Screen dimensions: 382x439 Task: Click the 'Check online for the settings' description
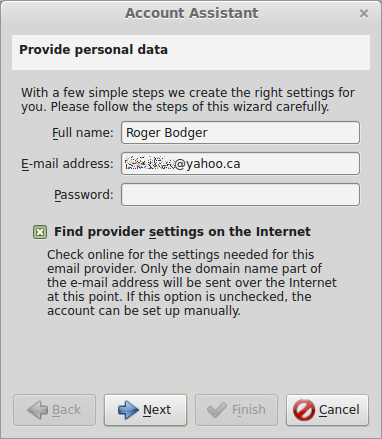point(192,283)
